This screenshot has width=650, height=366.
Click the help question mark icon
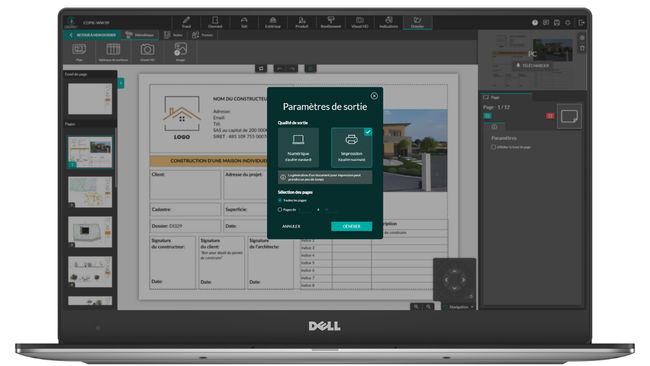[x=535, y=23]
